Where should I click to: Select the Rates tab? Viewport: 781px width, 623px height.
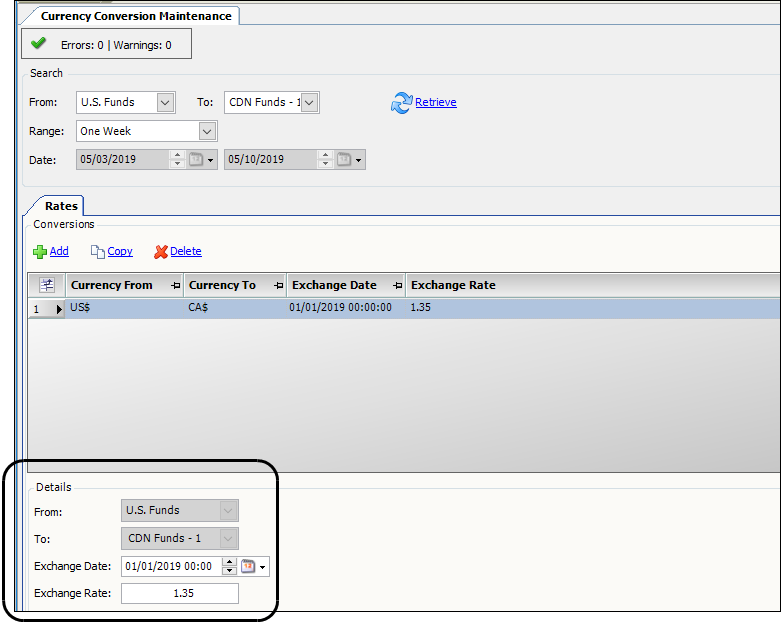61,206
